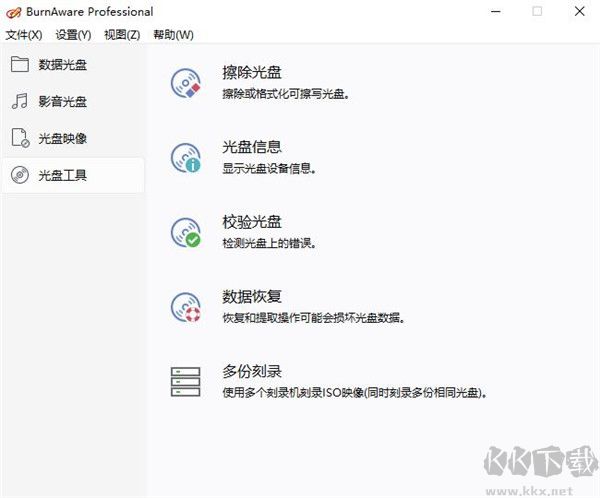Open the 帮助(W) menu
This screenshot has width=600, height=498.
tap(173, 34)
